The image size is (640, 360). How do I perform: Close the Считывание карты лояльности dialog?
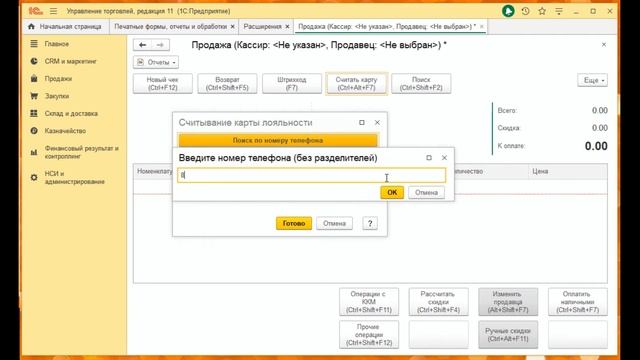pyautogui.click(x=377, y=122)
